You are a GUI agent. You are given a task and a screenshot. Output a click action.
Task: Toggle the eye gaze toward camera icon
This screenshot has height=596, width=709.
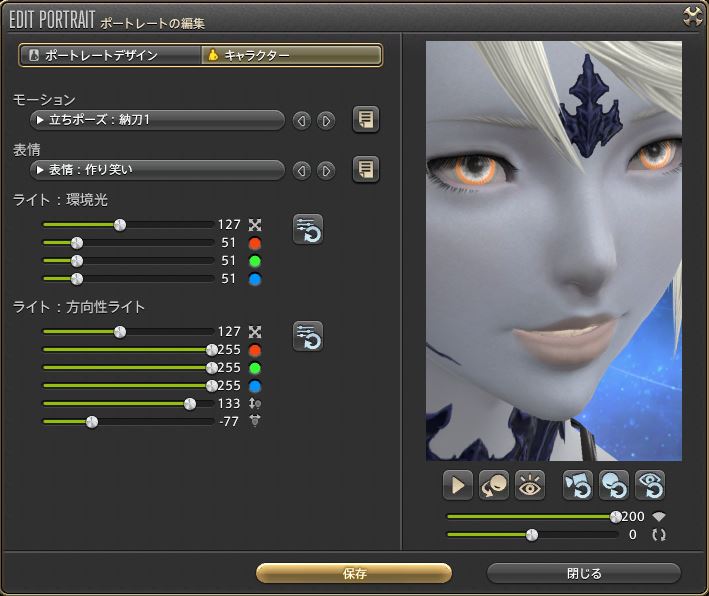[x=530, y=485]
